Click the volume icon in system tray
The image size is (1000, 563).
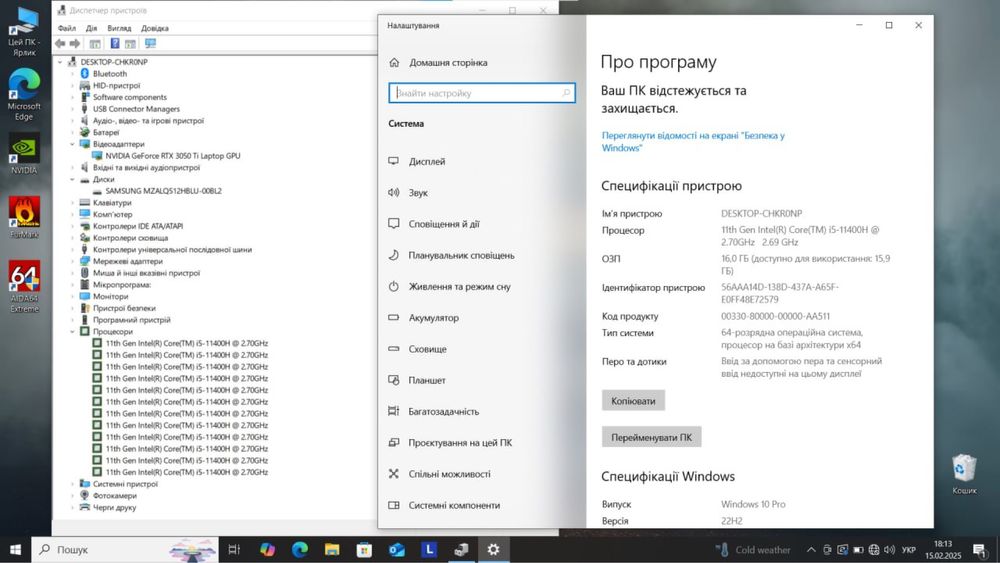pos(890,550)
